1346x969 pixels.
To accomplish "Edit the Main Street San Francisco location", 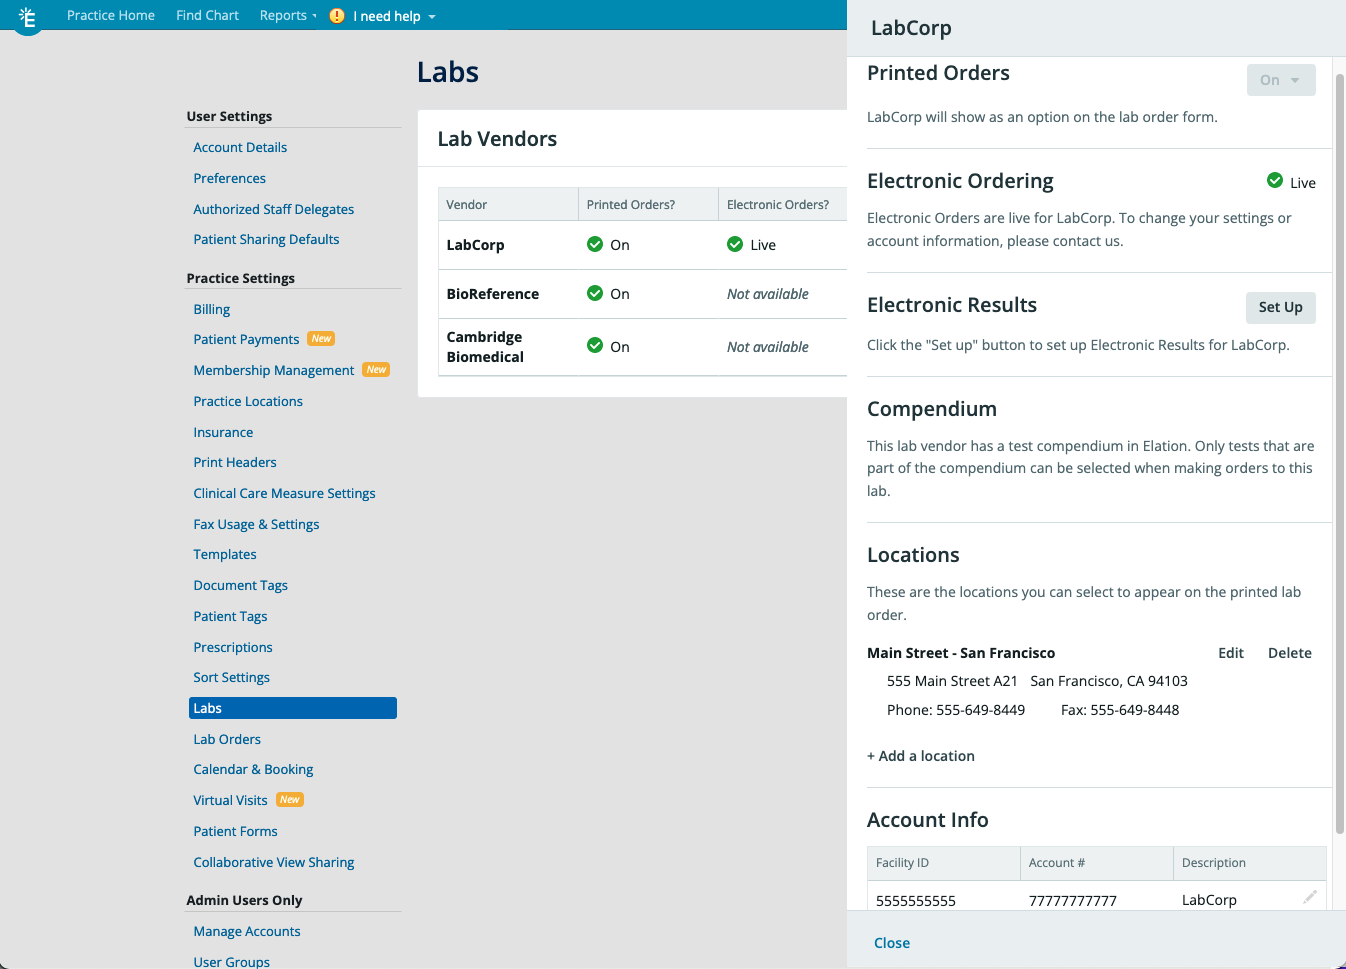I will click(1230, 652).
